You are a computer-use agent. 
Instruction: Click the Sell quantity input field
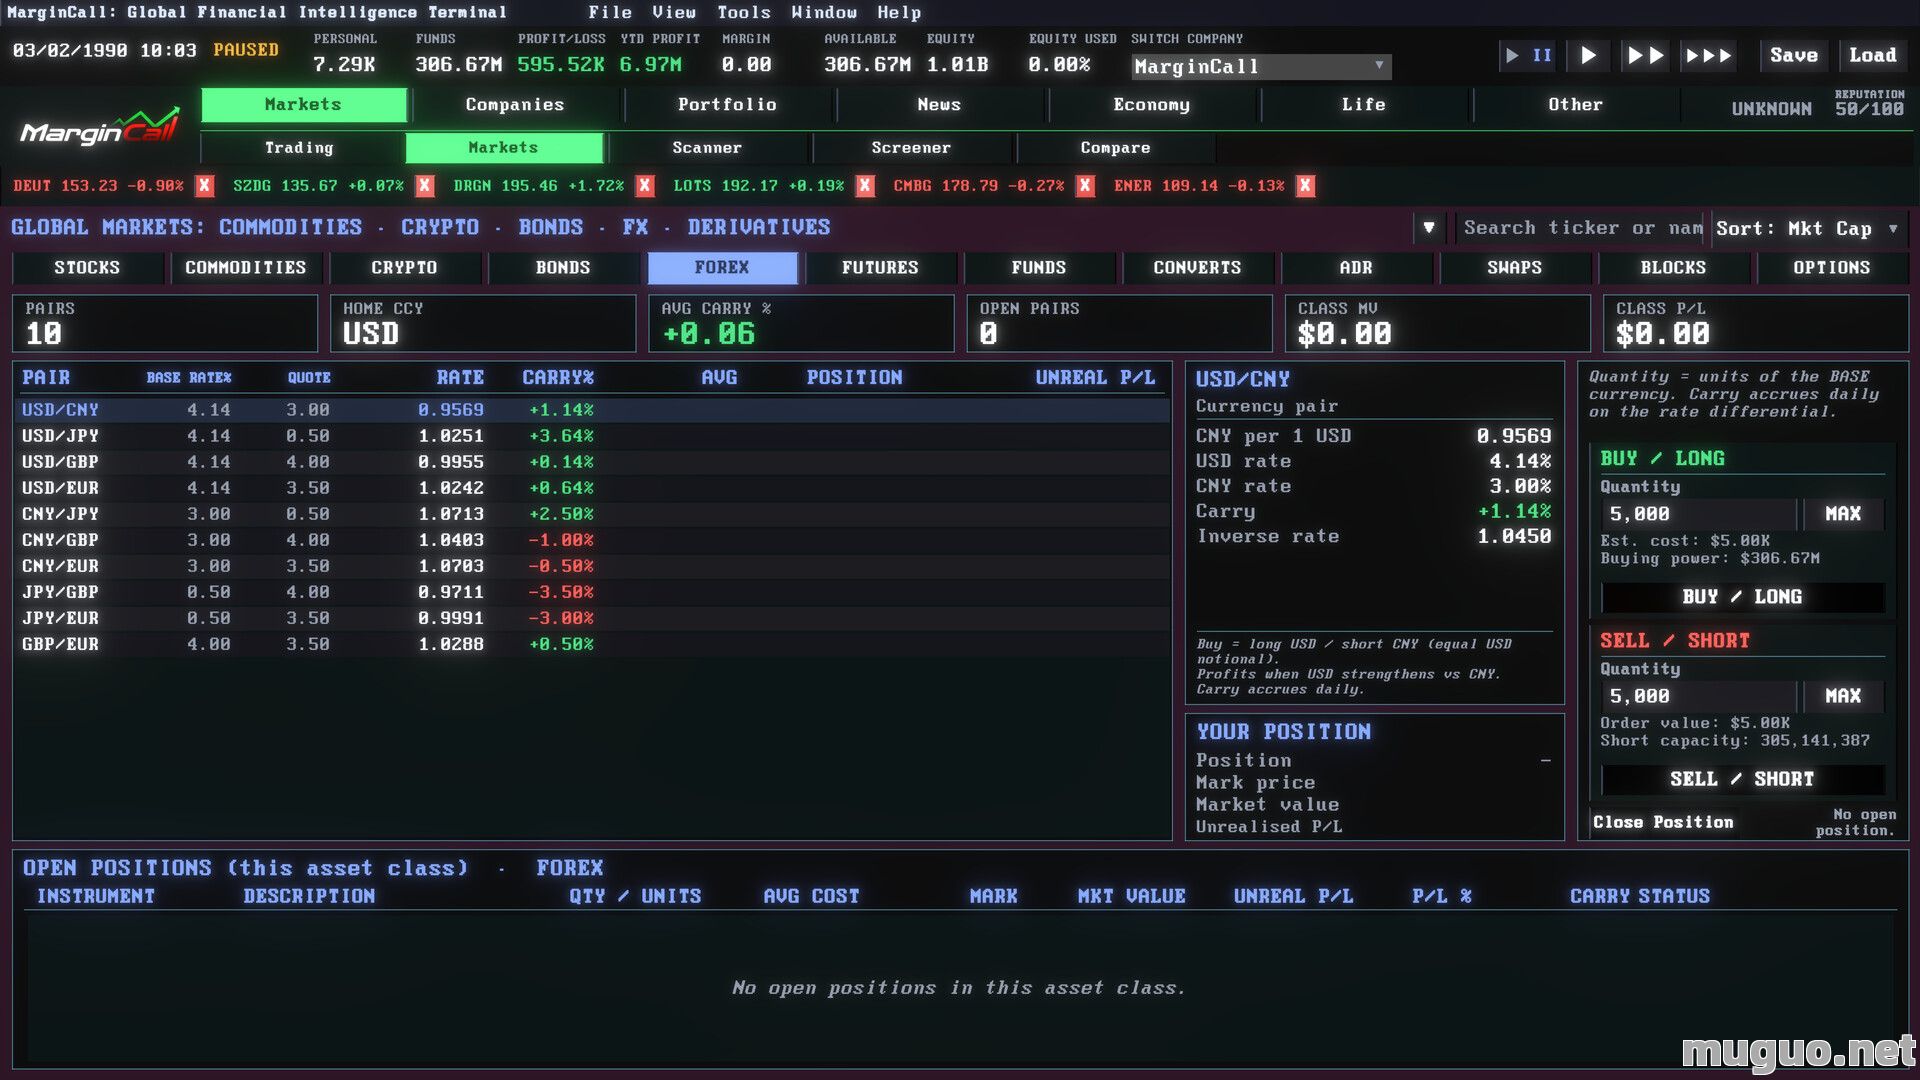pos(1698,696)
